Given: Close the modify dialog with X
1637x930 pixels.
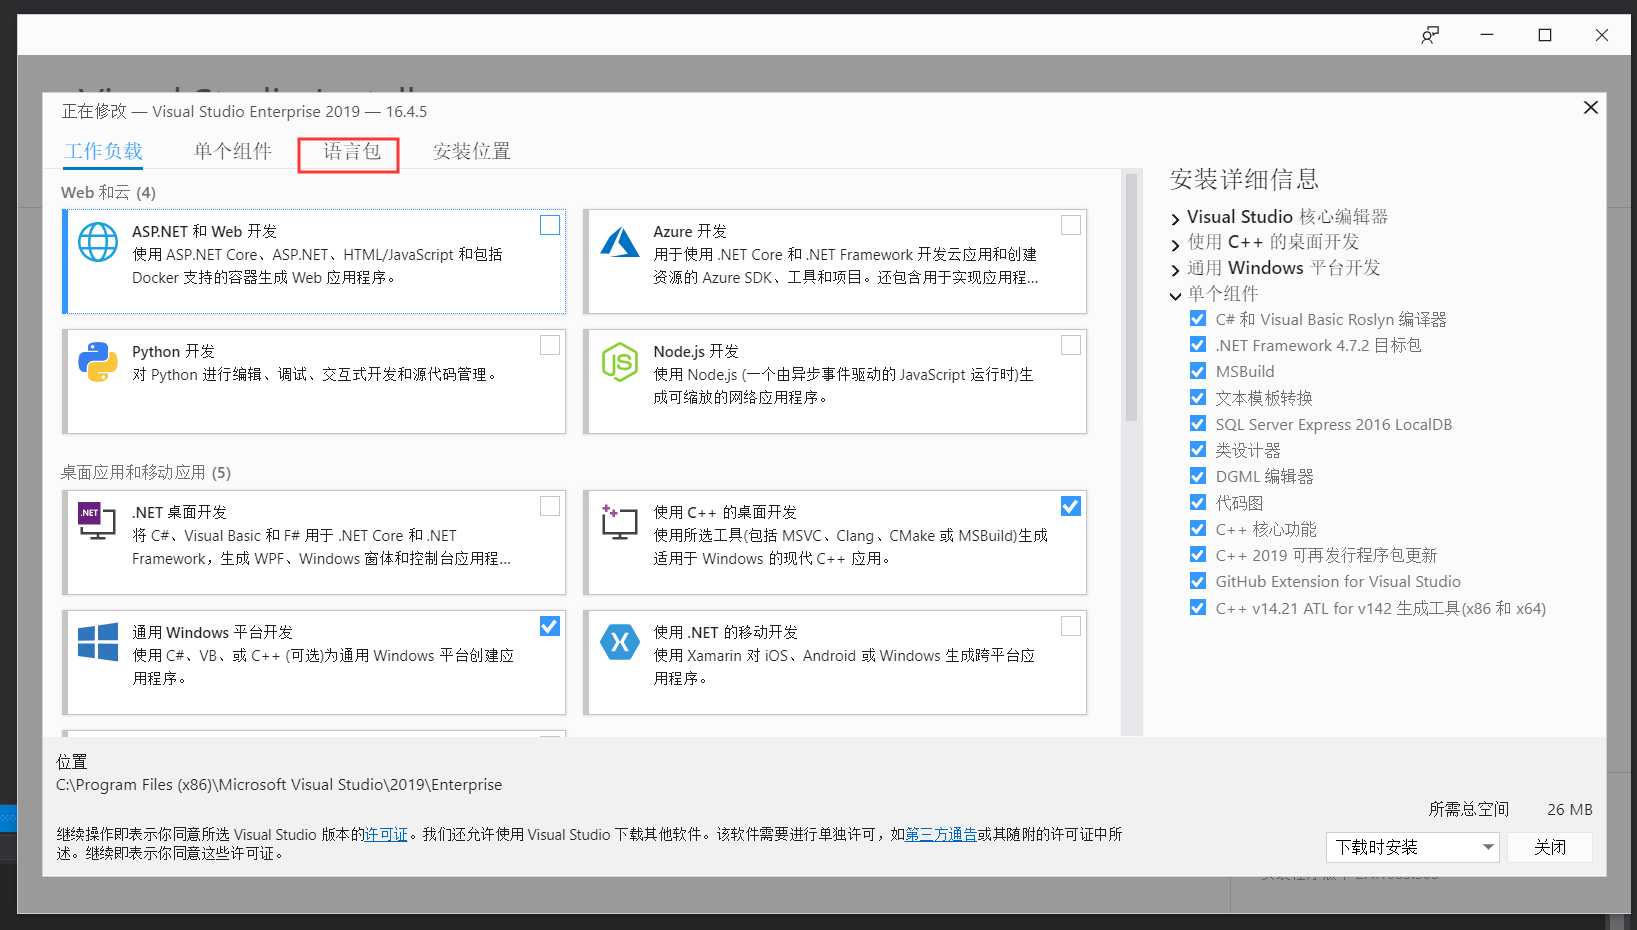Looking at the screenshot, I should pos(1590,107).
